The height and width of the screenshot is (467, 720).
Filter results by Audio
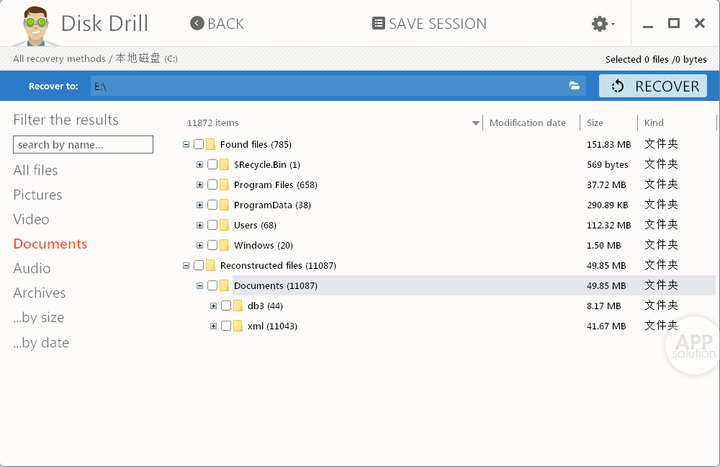tap(32, 268)
